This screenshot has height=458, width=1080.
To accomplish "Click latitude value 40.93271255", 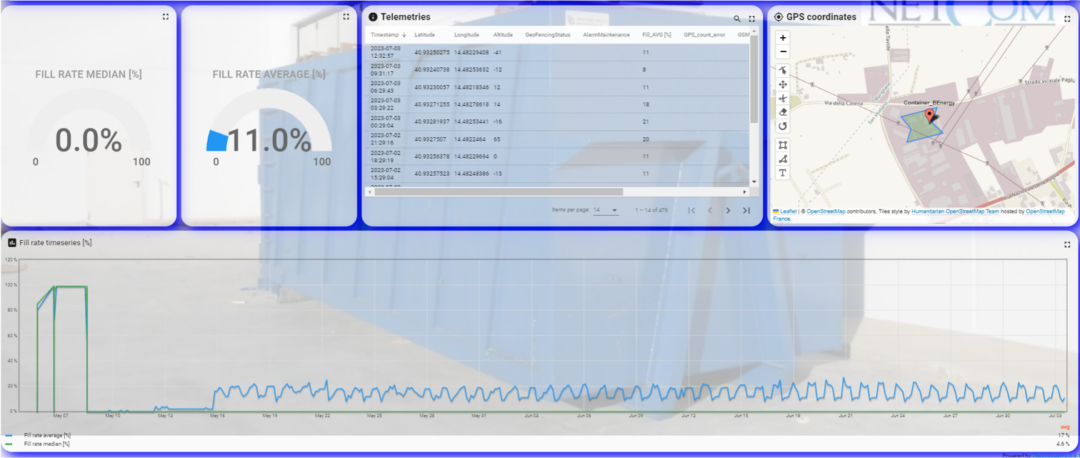I will 432,104.
